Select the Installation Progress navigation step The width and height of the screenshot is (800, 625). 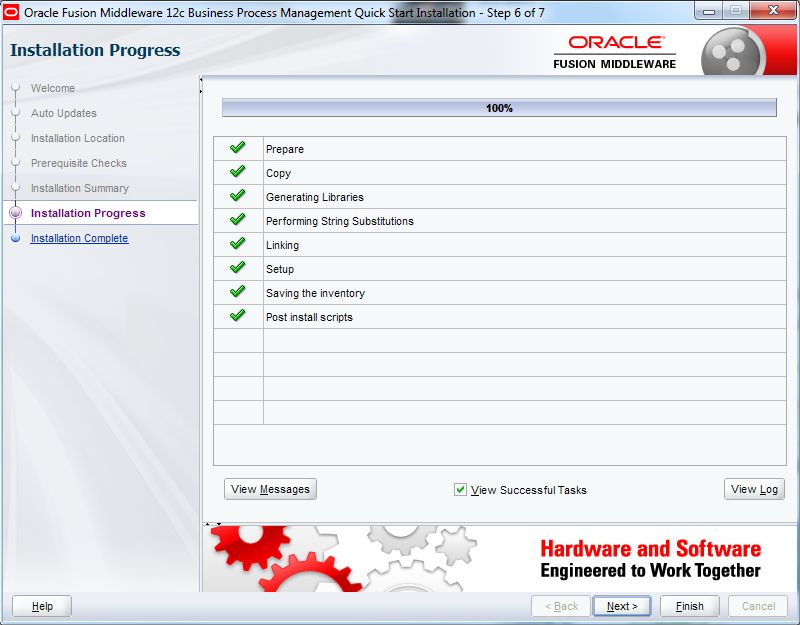[x=88, y=213]
